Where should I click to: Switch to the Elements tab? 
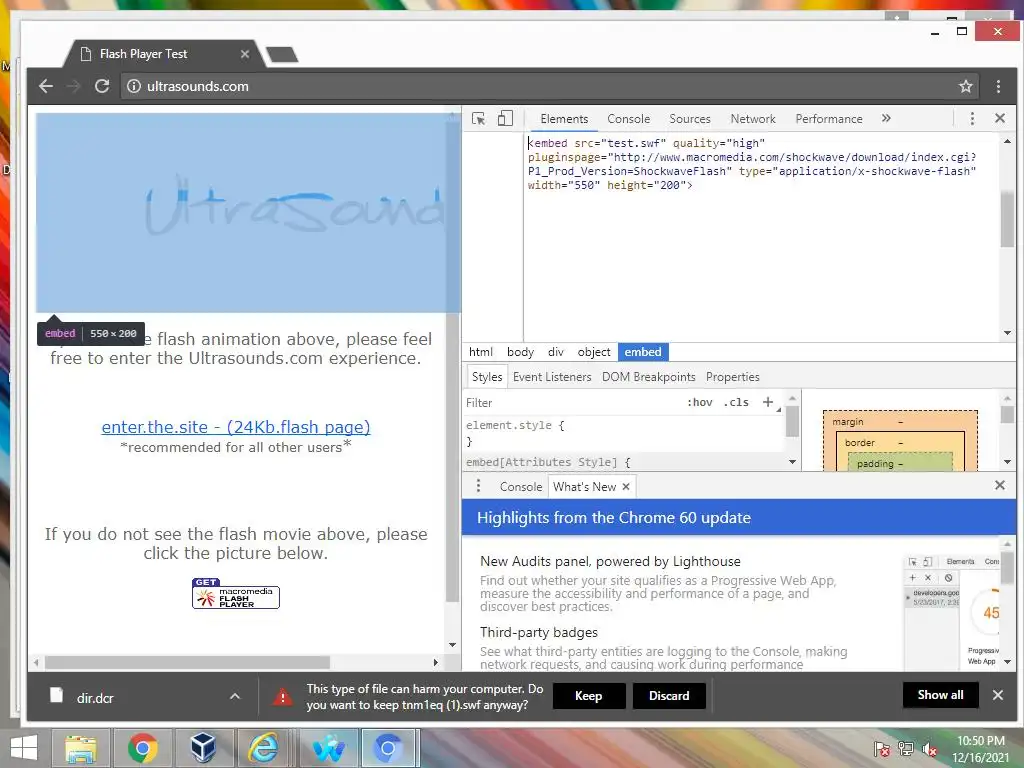coord(564,119)
